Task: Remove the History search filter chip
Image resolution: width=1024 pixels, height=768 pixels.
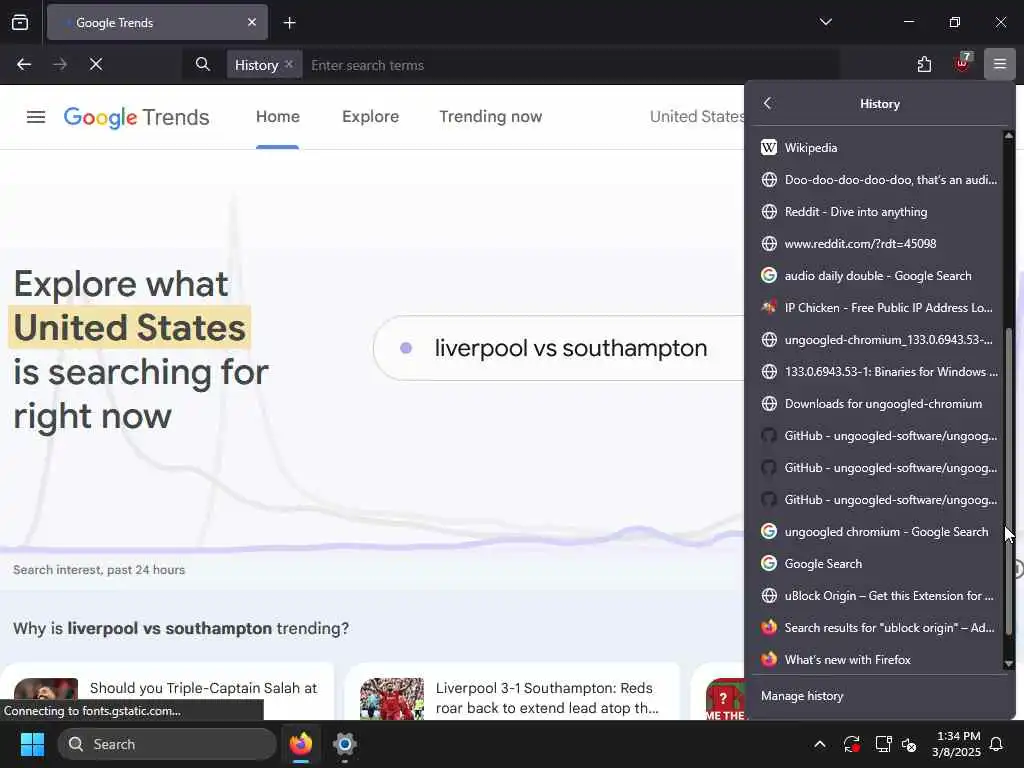Action: pyautogui.click(x=289, y=64)
